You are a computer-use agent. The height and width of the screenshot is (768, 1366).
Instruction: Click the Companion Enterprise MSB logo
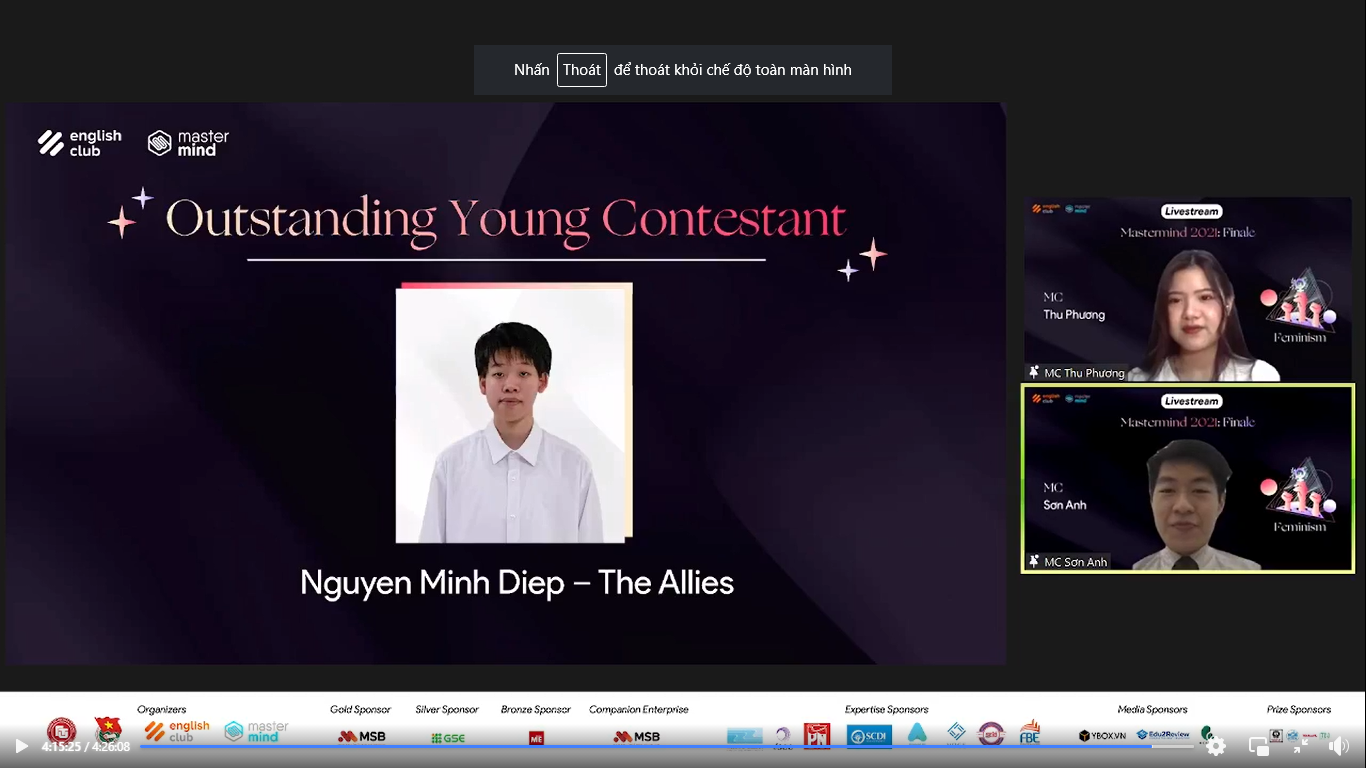637,737
